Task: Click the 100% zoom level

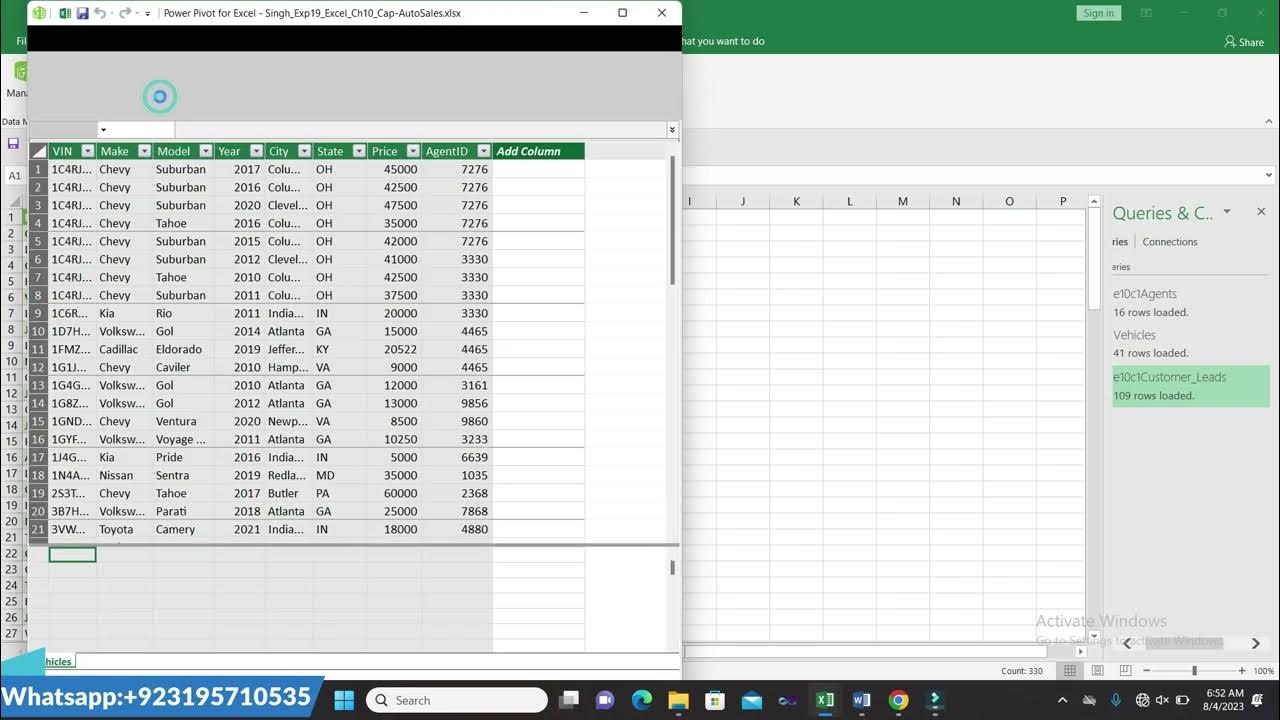Action: [1264, 671]
